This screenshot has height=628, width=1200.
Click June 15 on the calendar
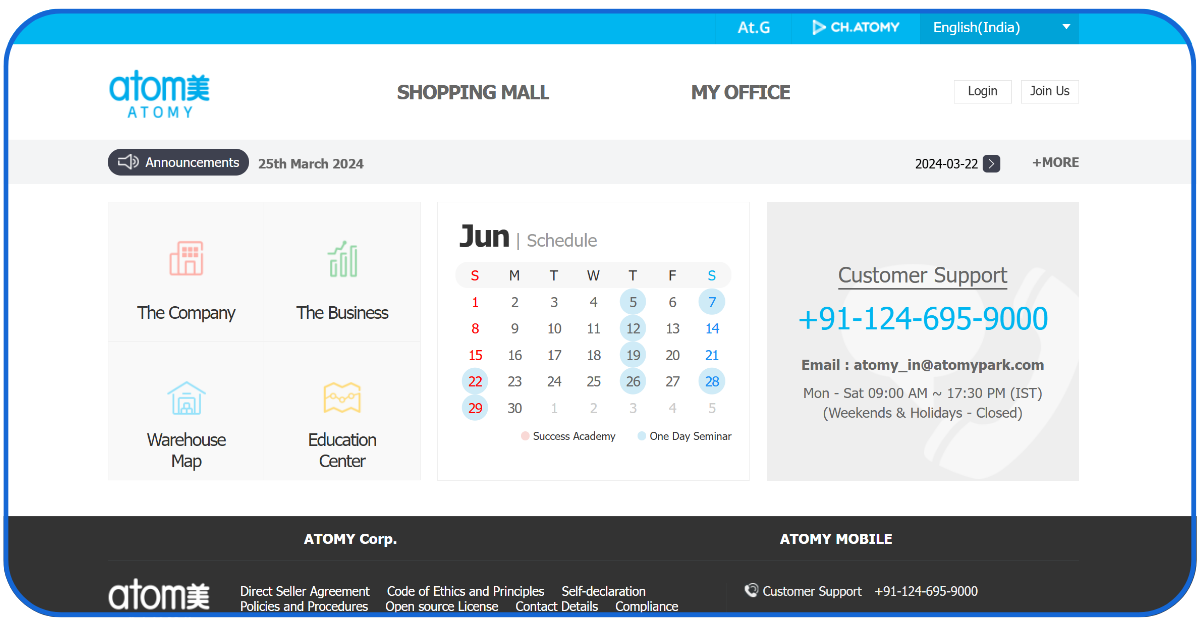[x=475, y=355]
